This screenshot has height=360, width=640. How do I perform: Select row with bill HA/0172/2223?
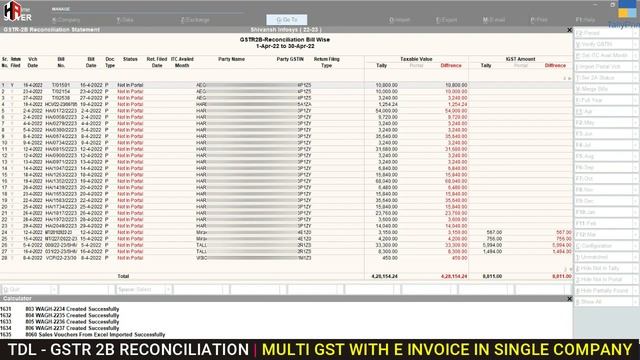pos(286,111)
